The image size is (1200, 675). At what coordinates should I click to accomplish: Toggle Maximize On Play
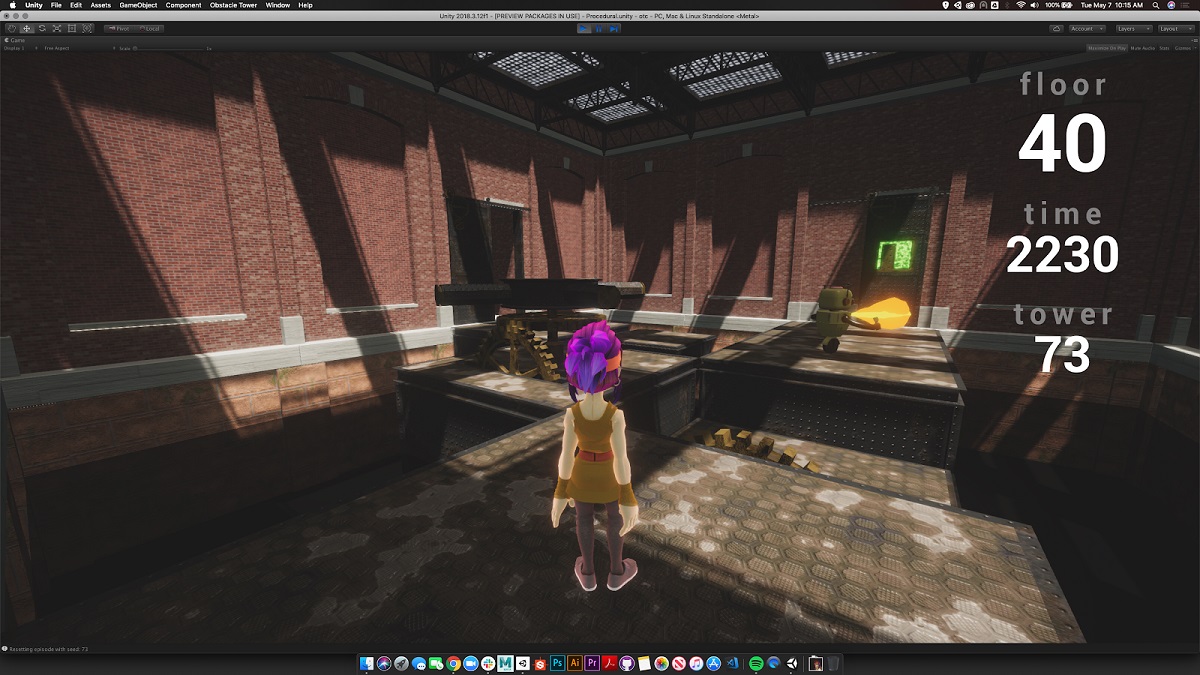click(1107, 48)
